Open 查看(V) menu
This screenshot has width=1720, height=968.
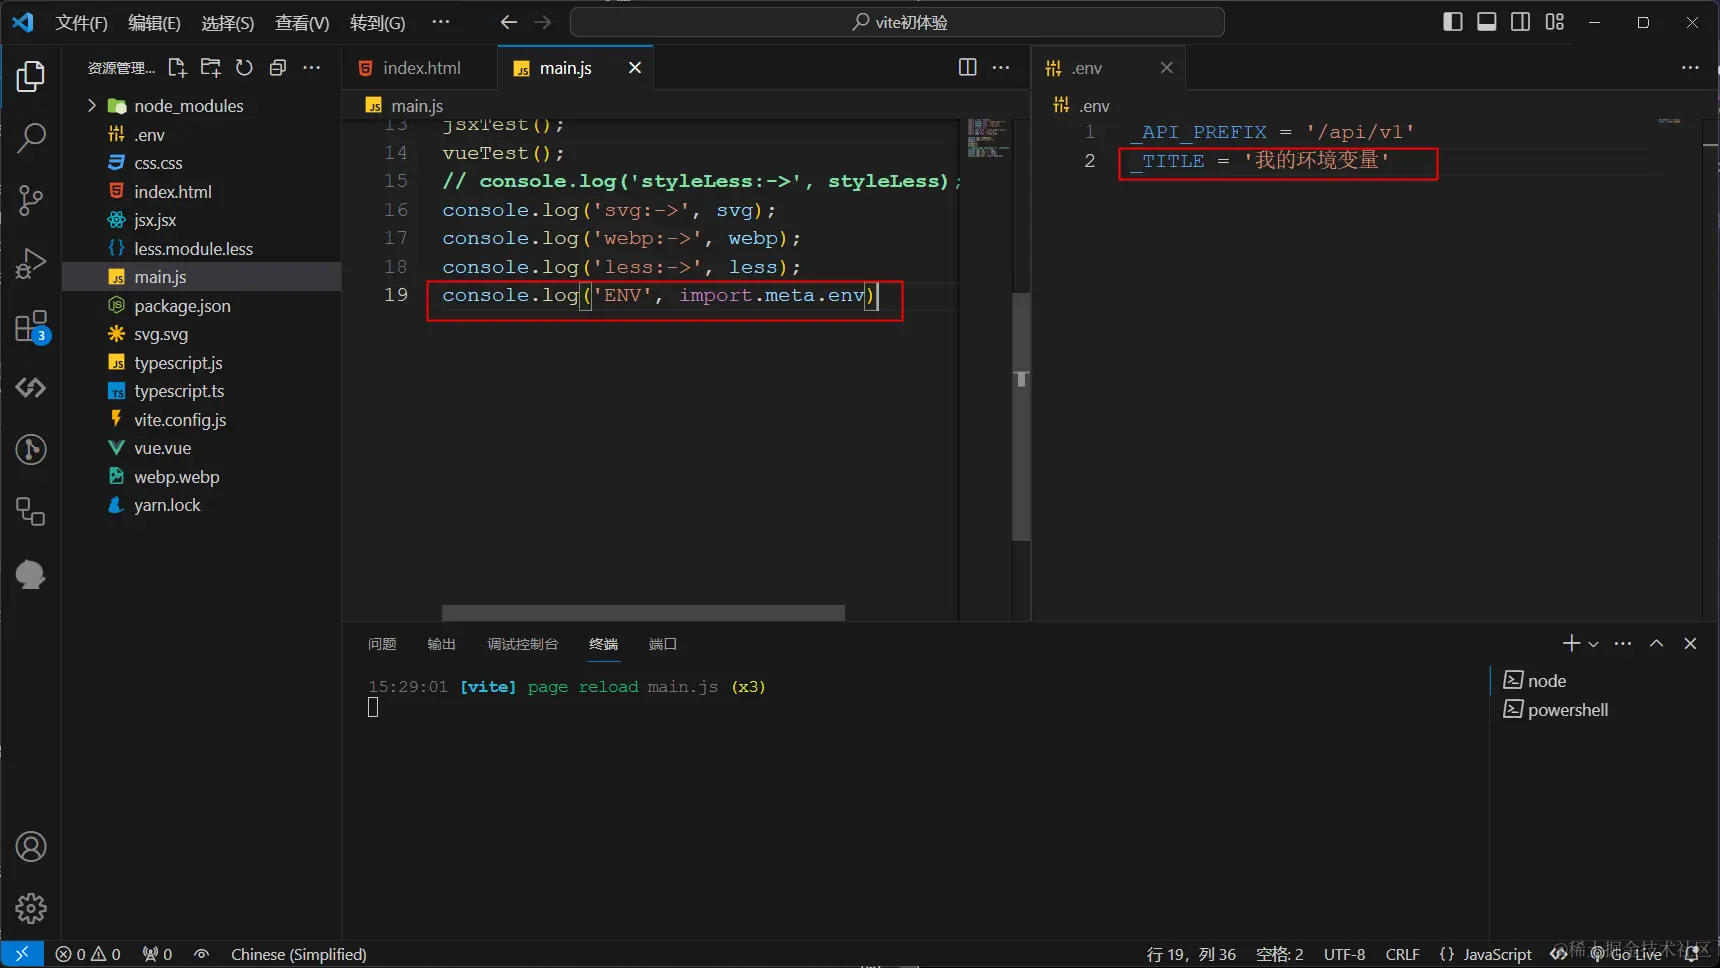point(302,22)
